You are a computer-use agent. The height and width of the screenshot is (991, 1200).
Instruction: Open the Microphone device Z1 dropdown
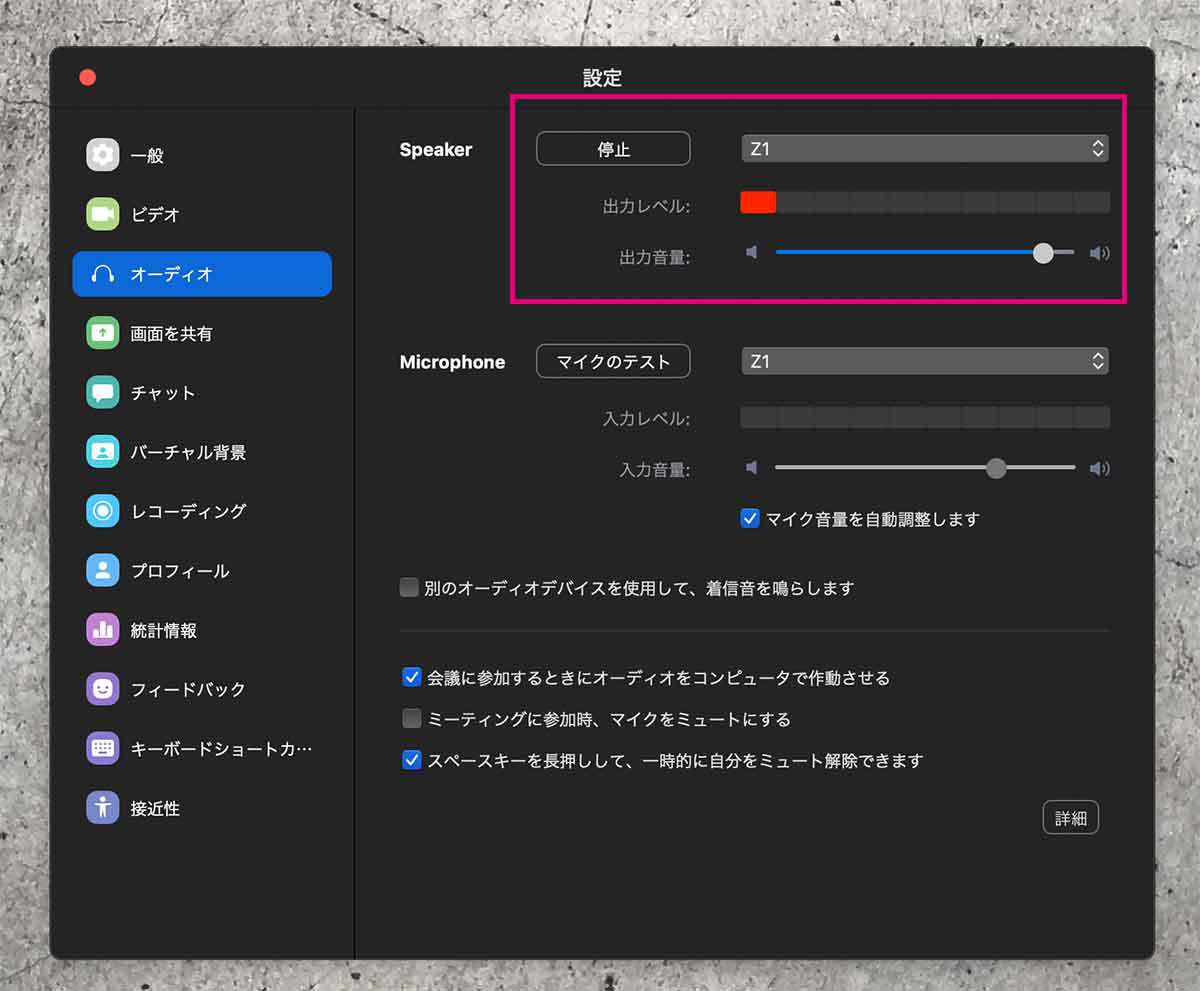pos(924,361)
